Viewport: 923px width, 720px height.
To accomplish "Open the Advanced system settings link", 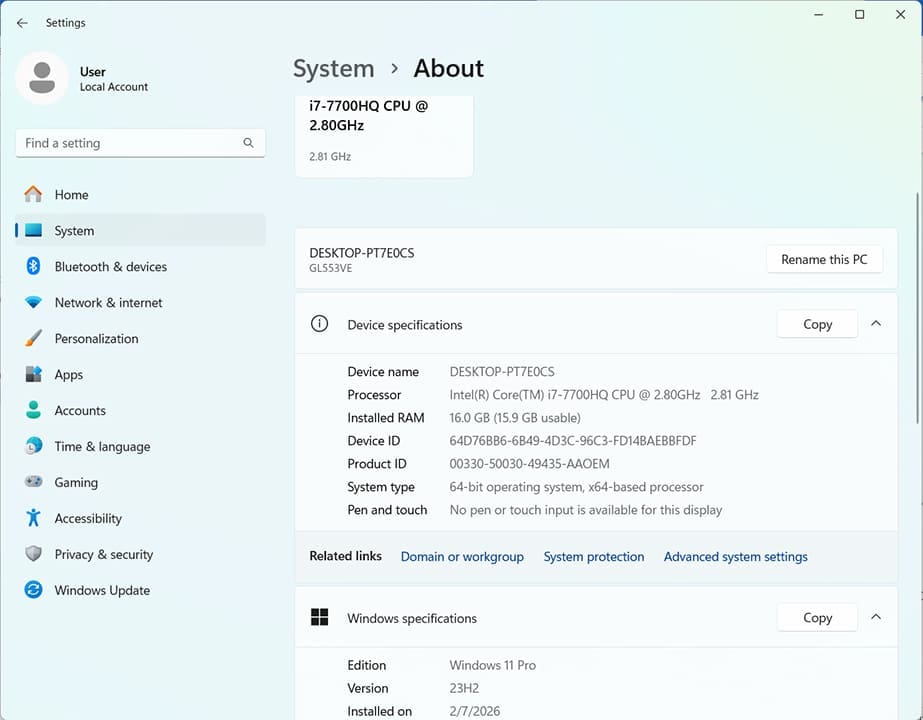I will [x=735, y=557].
